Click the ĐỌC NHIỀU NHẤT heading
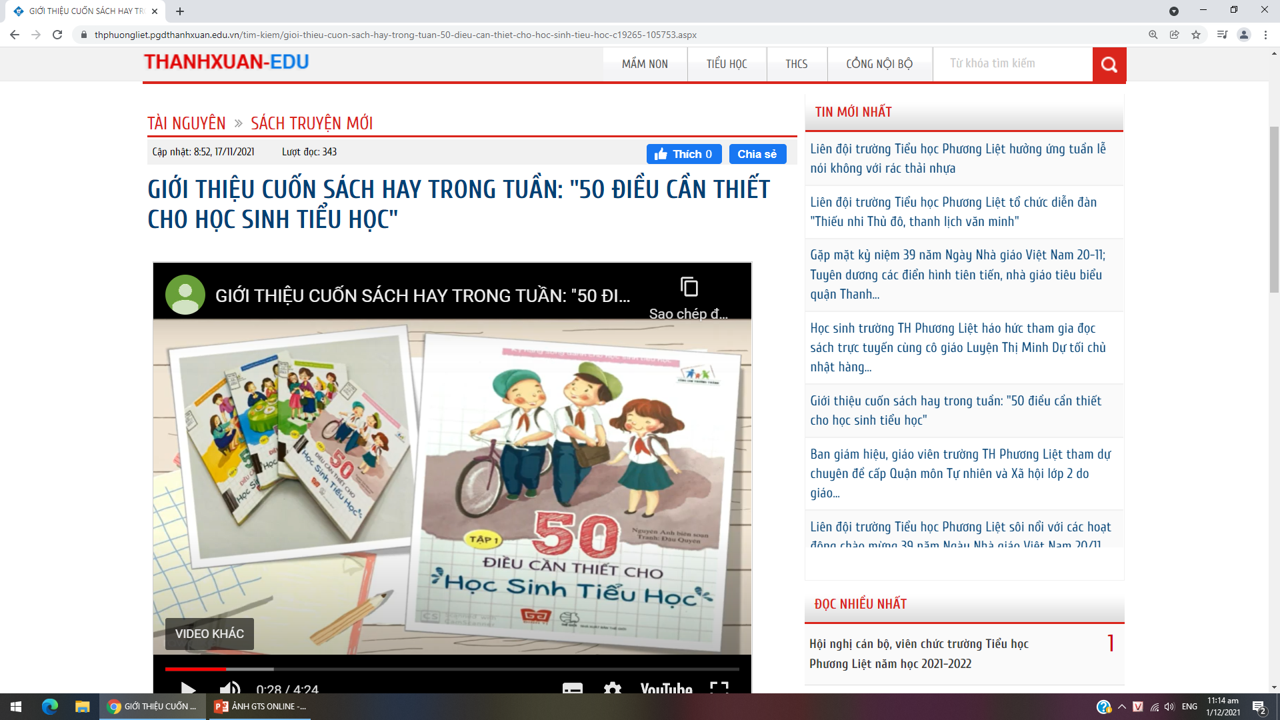 click(x=860, y=604)
